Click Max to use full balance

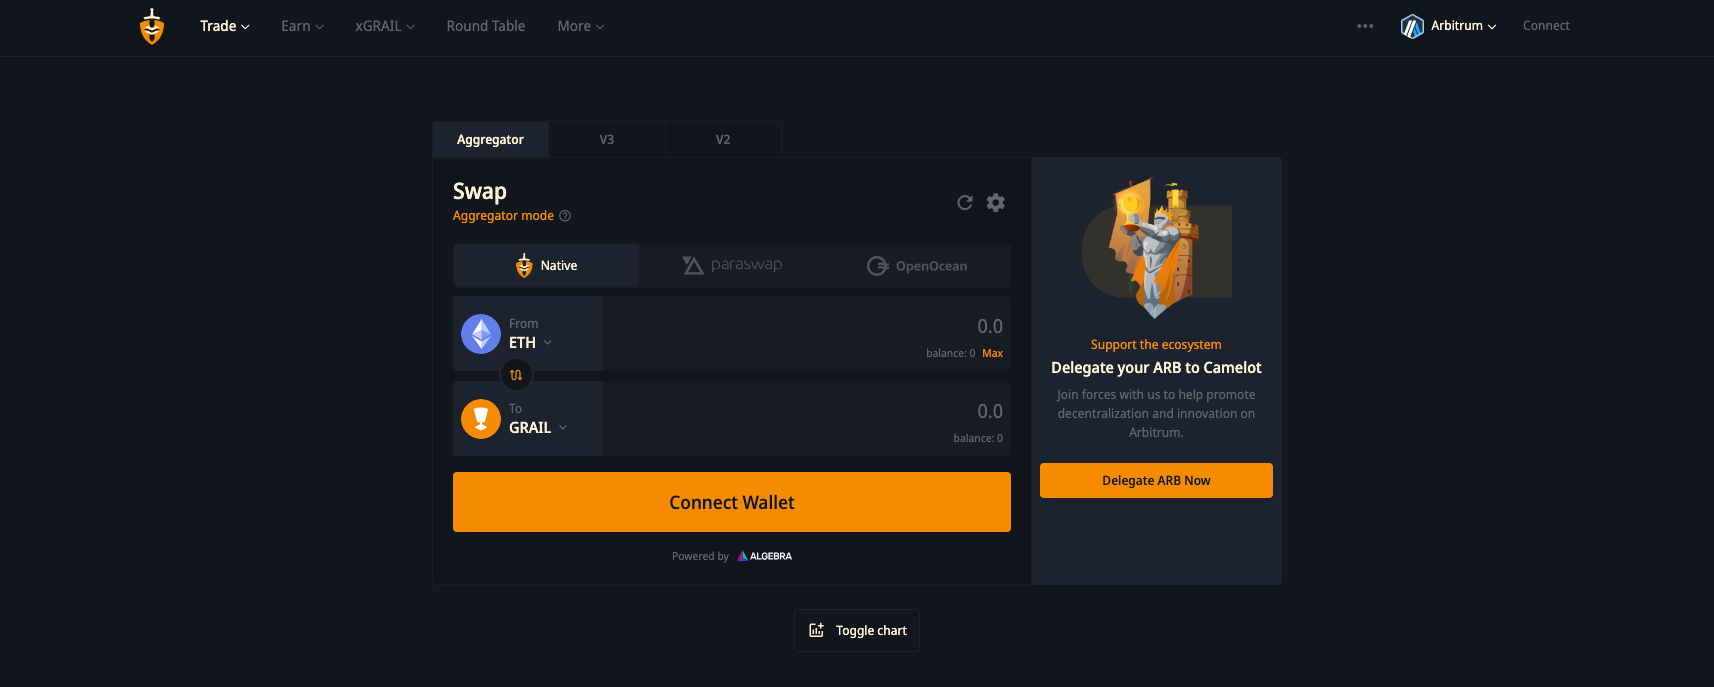coord(992,353)
